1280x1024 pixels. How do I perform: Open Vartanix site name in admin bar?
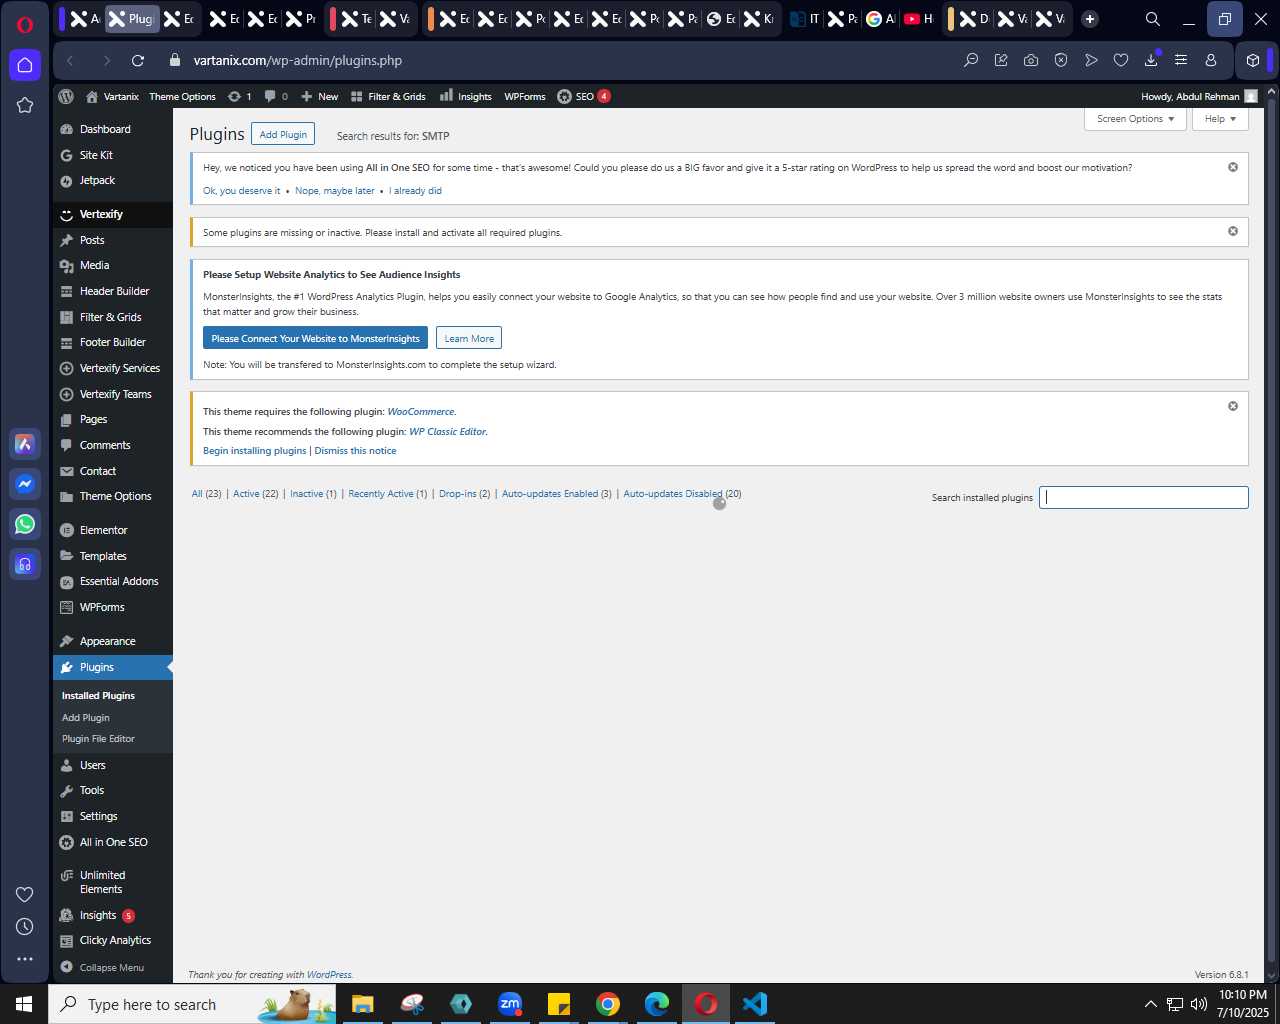point(113,97)
